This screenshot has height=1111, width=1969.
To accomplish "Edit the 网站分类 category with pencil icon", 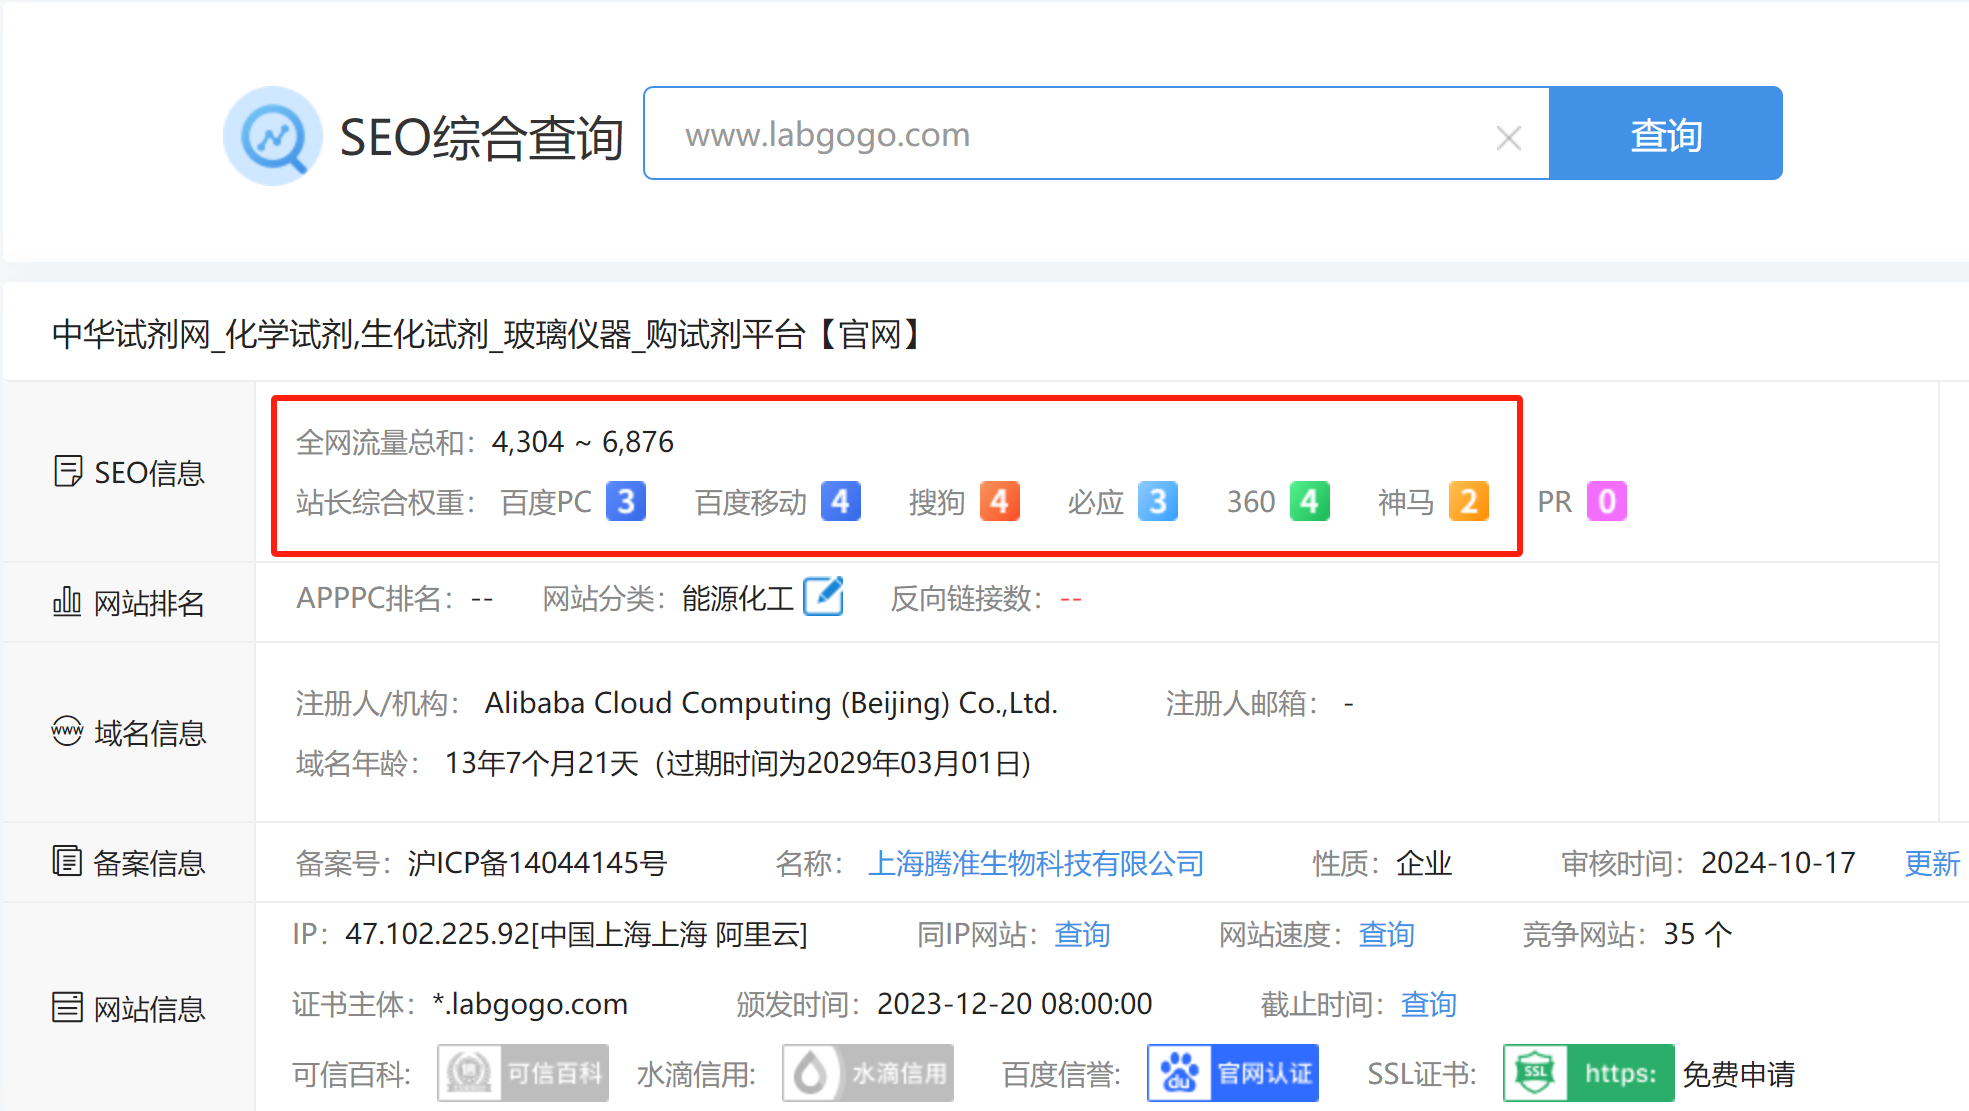I will (x=824, y=597).
